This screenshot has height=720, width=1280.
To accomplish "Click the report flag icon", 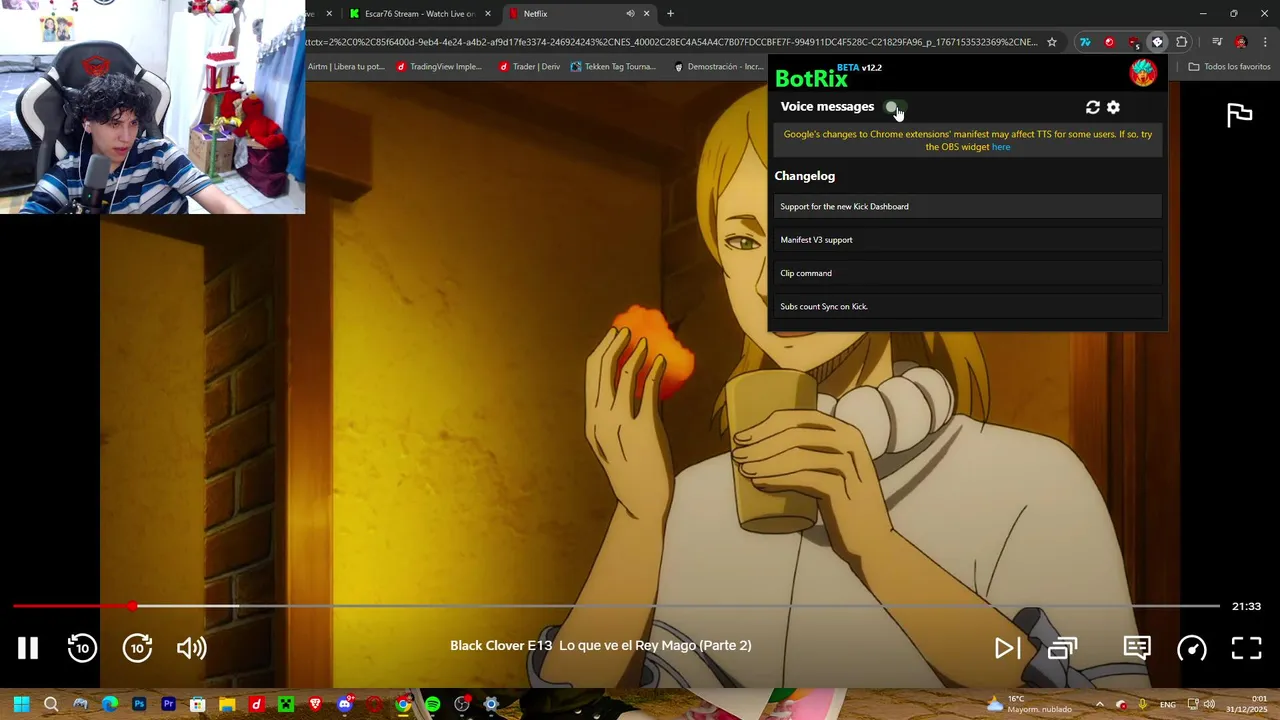I will point(1240,115).
